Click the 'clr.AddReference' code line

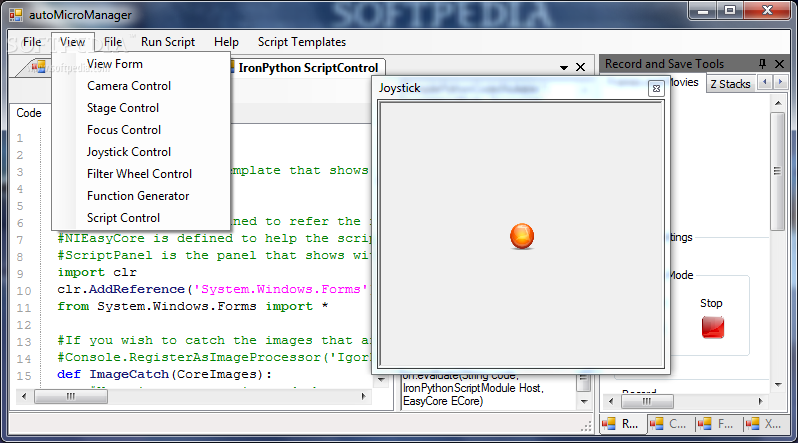214,289
